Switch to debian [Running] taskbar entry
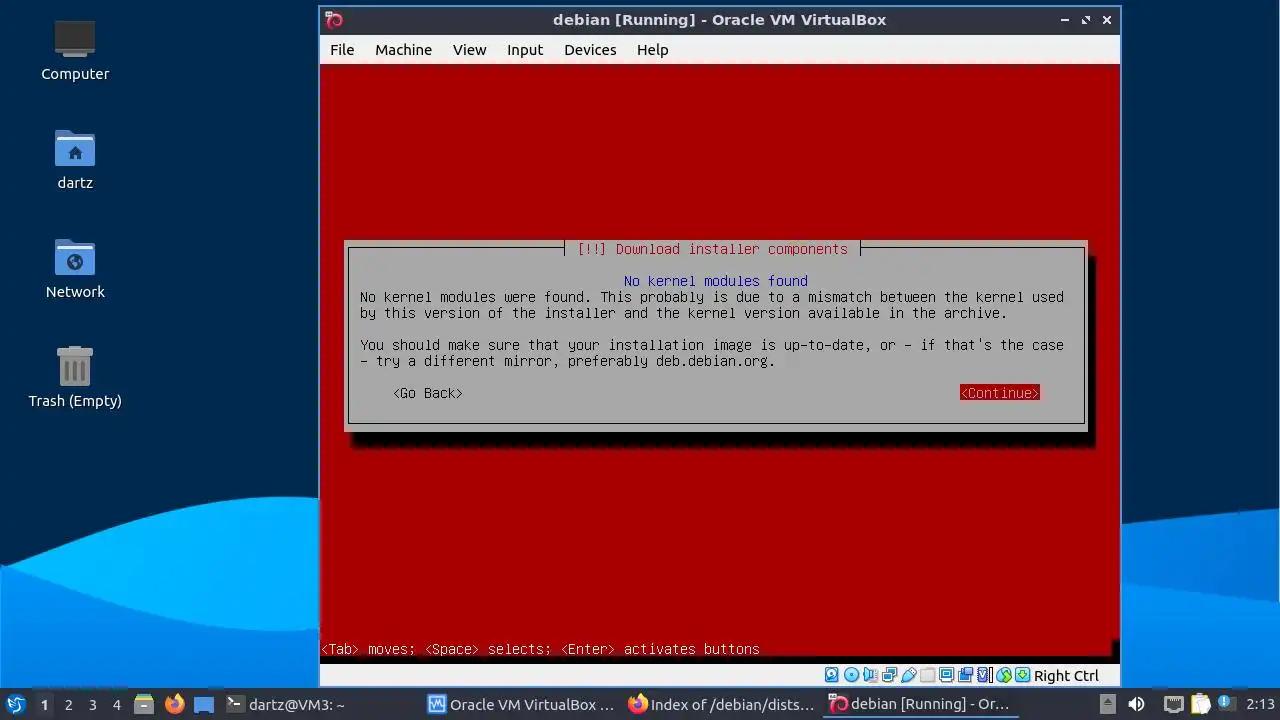This screenshot has width=1280, height=720. click(x=921, y=704)
